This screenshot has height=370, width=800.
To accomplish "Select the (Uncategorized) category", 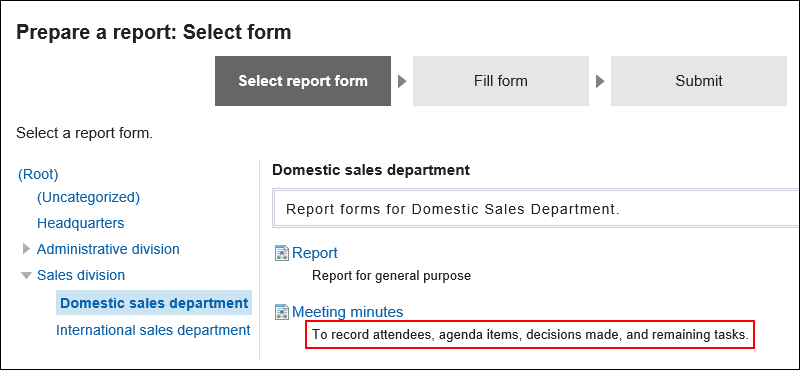I will (x=88, y=198).
